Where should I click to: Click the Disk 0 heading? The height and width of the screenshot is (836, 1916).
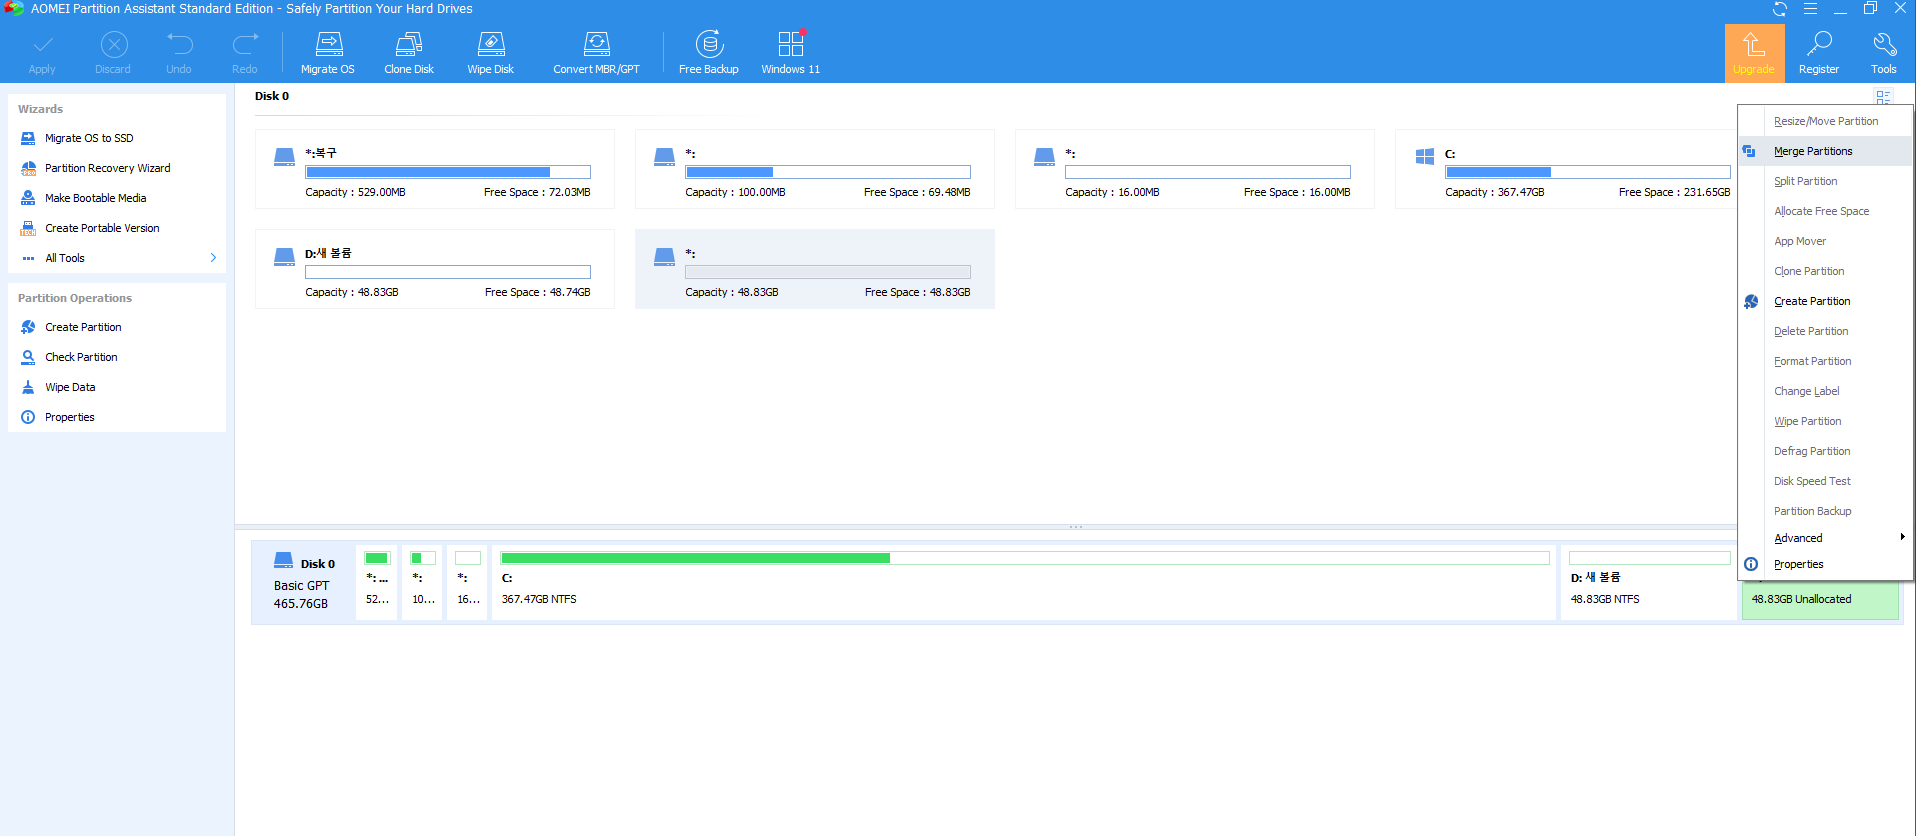(x=272, y=96)
